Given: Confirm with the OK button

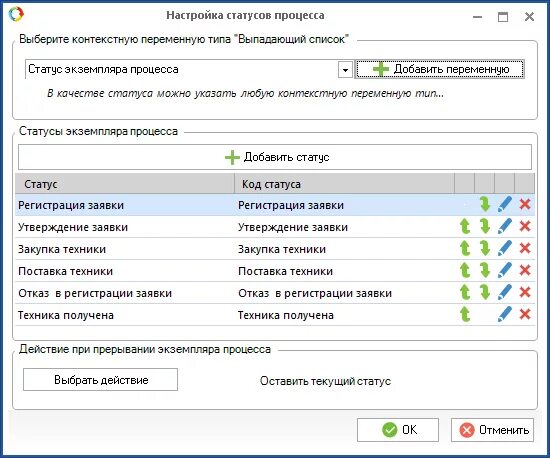Looking at the screenshot, I should (x=398, y=430).
